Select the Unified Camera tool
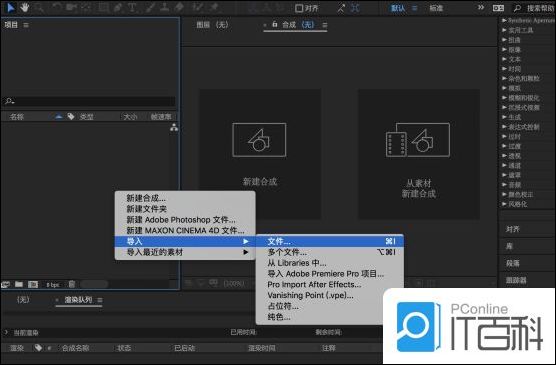556x365 pixels. click(x=71, y=7)
